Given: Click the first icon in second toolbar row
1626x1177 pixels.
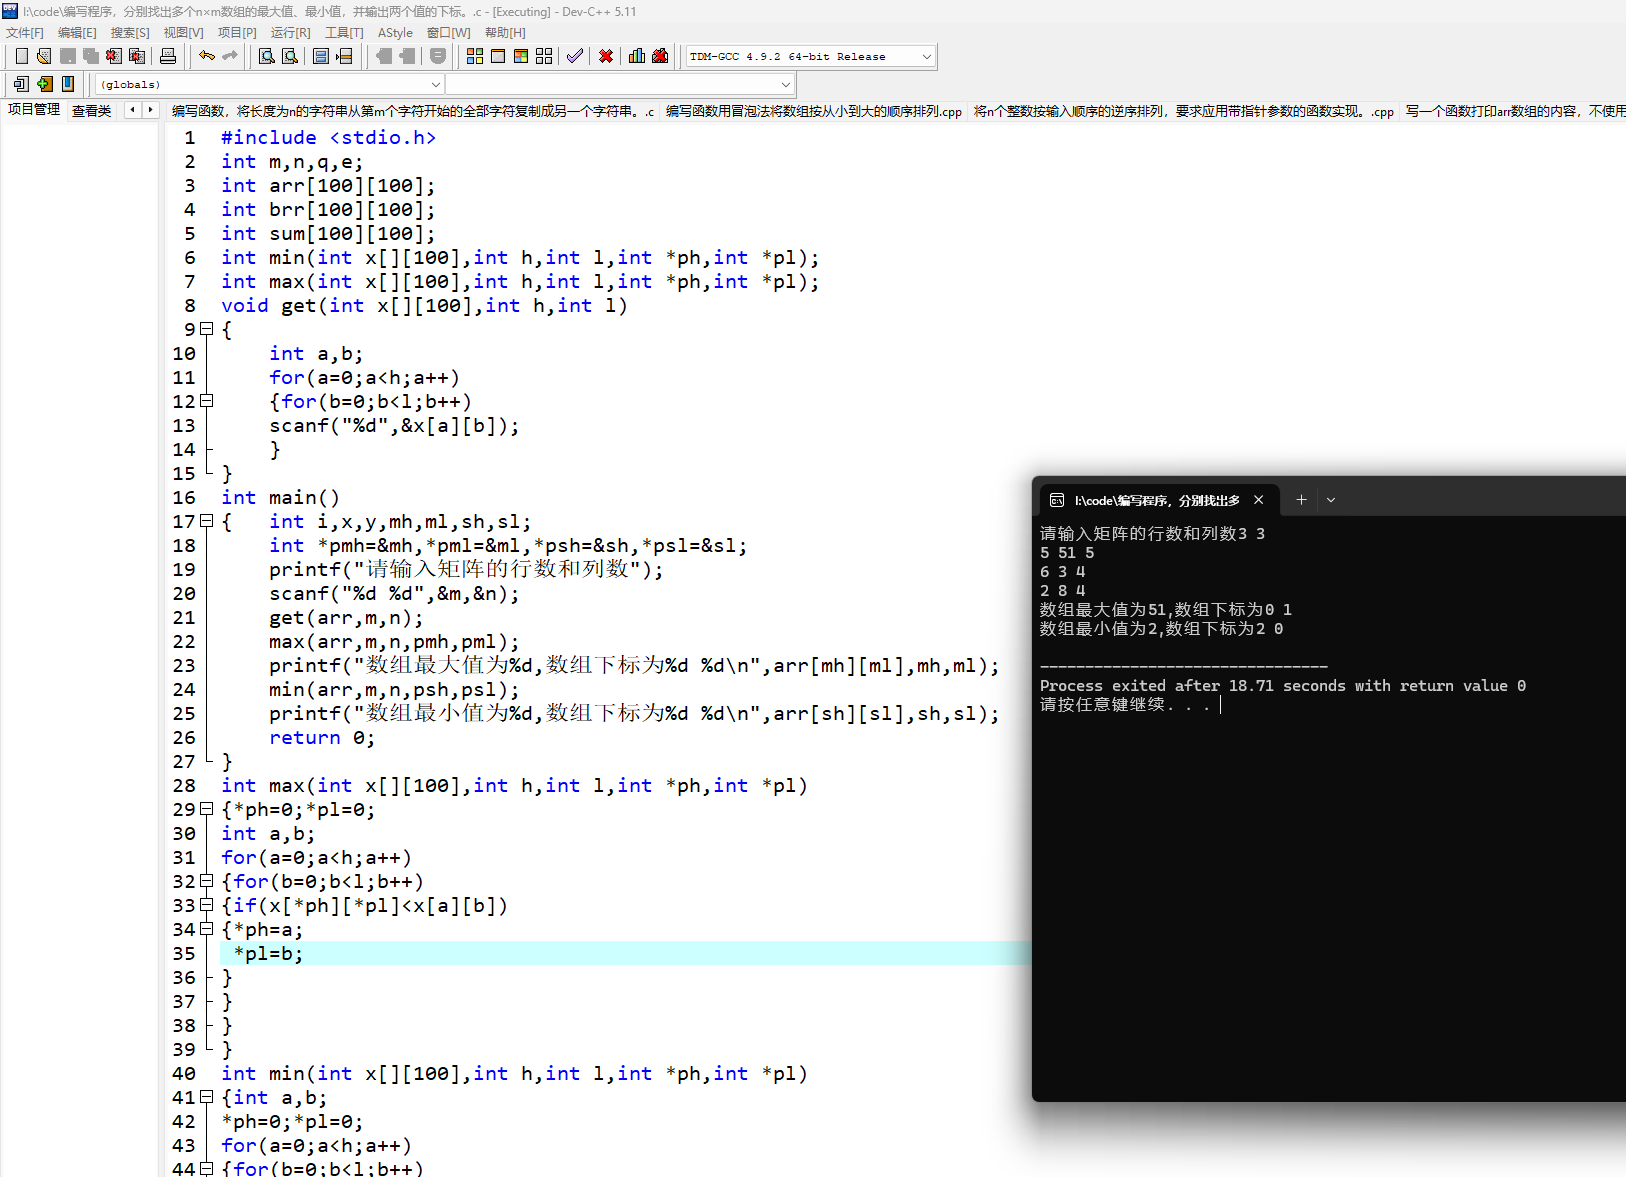Looking at the screenshot, I should [x=22, y=84].
